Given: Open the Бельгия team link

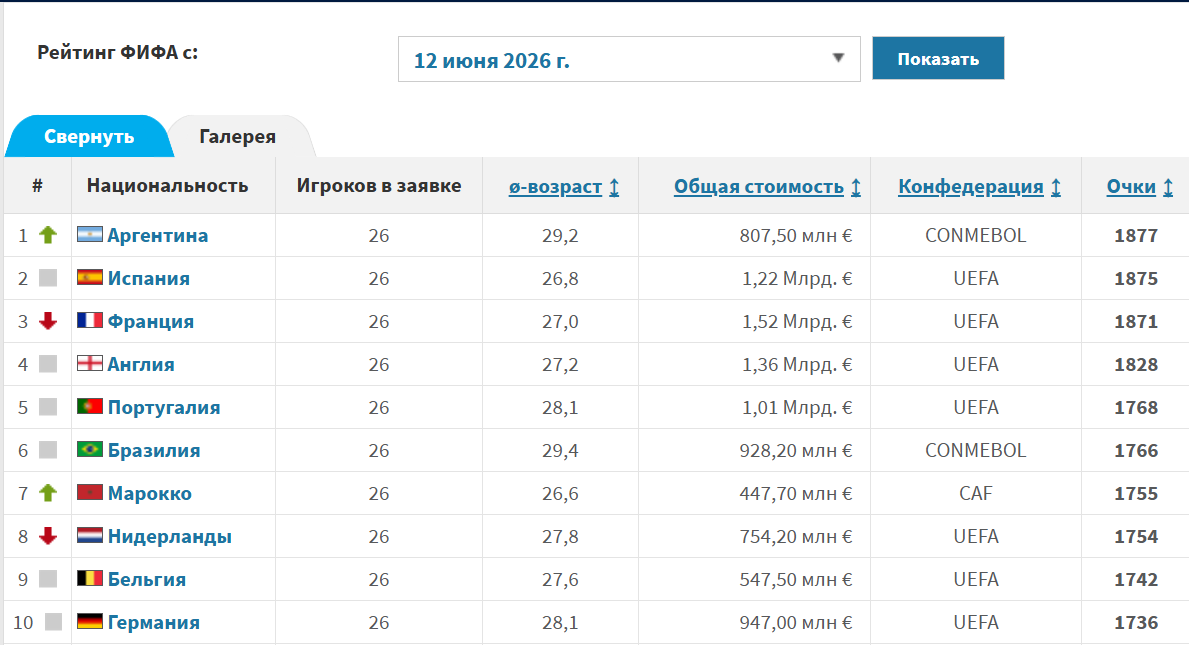Looking at the screenshot, I should 147,580.
